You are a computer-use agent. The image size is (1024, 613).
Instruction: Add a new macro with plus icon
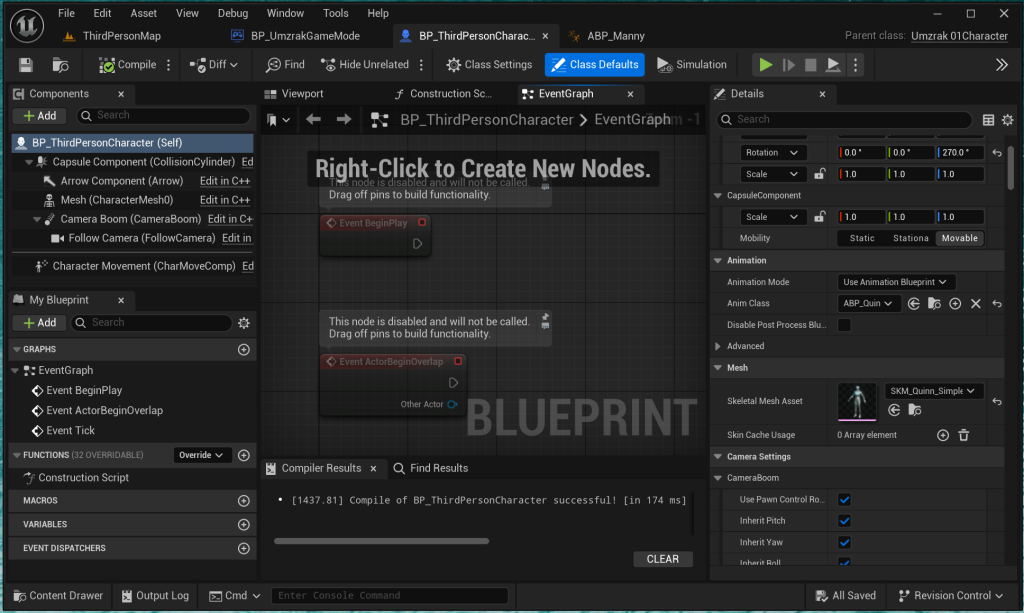(244, 501)
